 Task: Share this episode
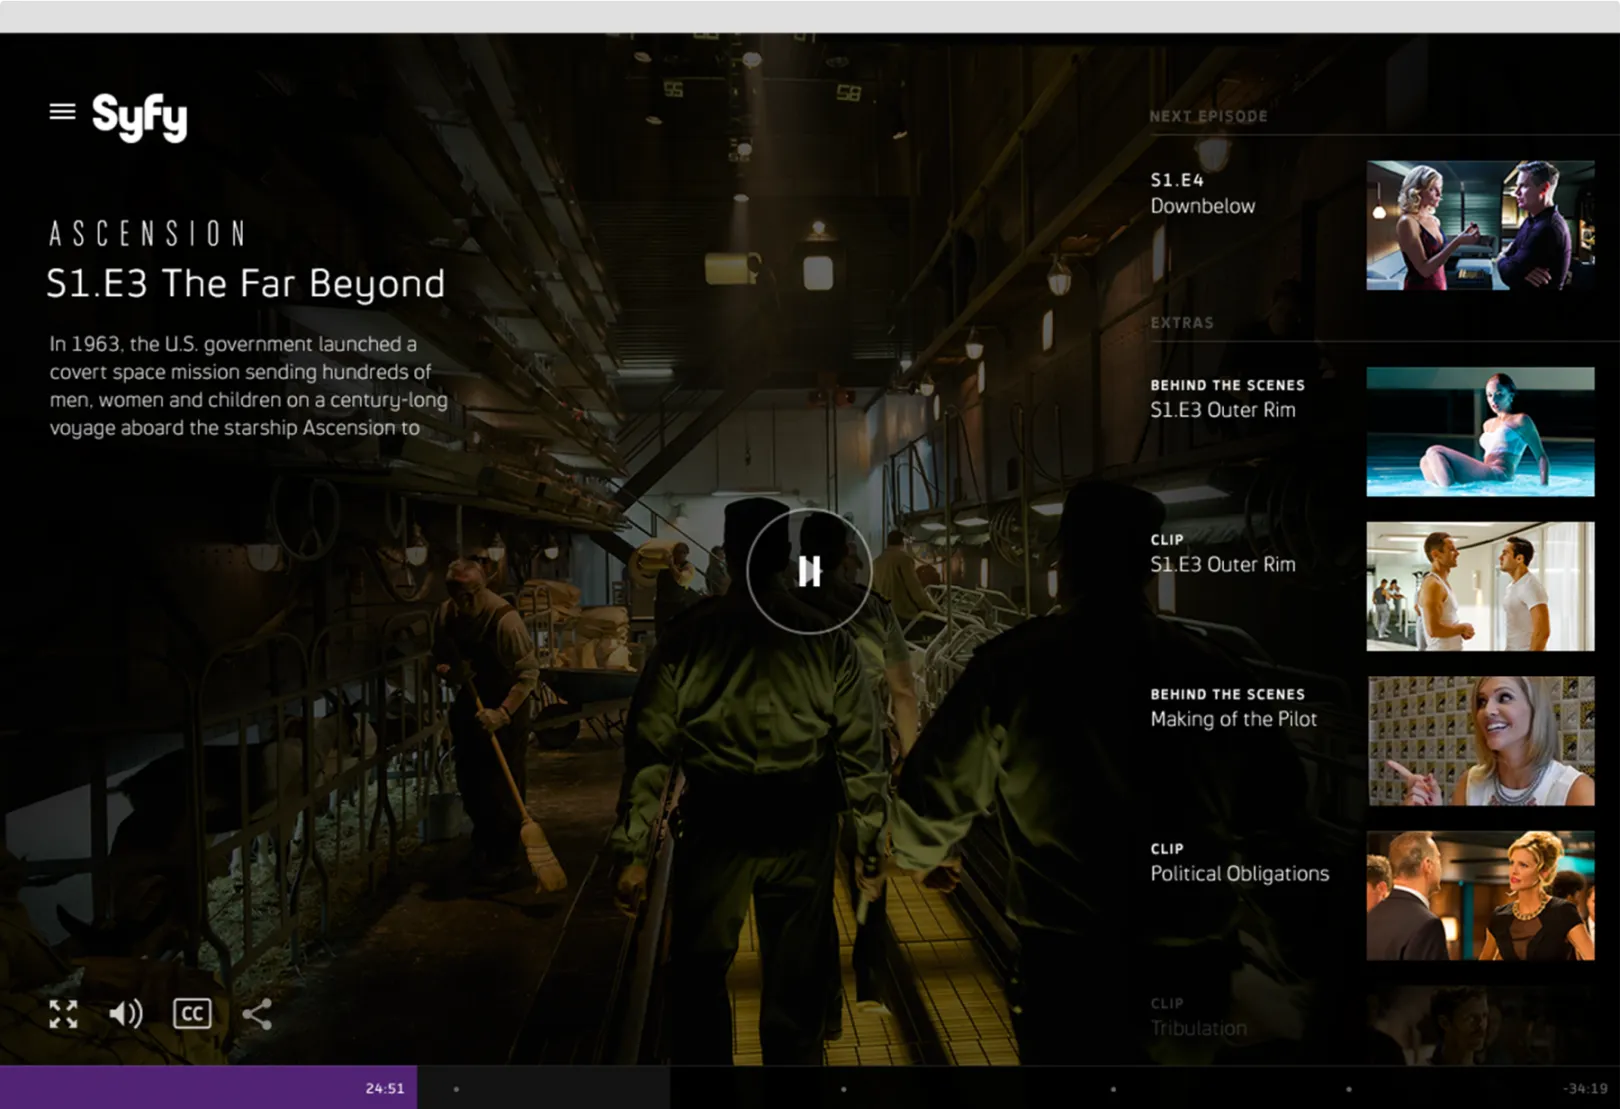click(257, 1014)
